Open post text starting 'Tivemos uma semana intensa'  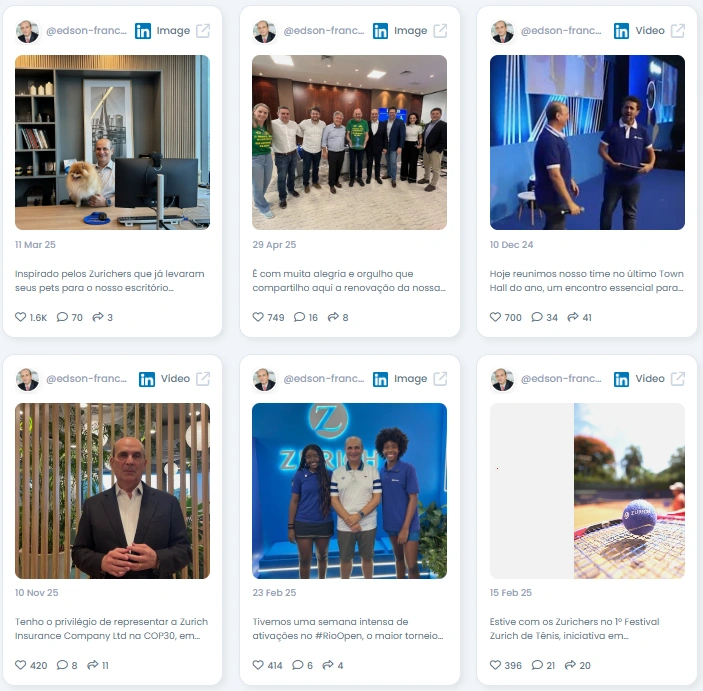coord(348,629)
